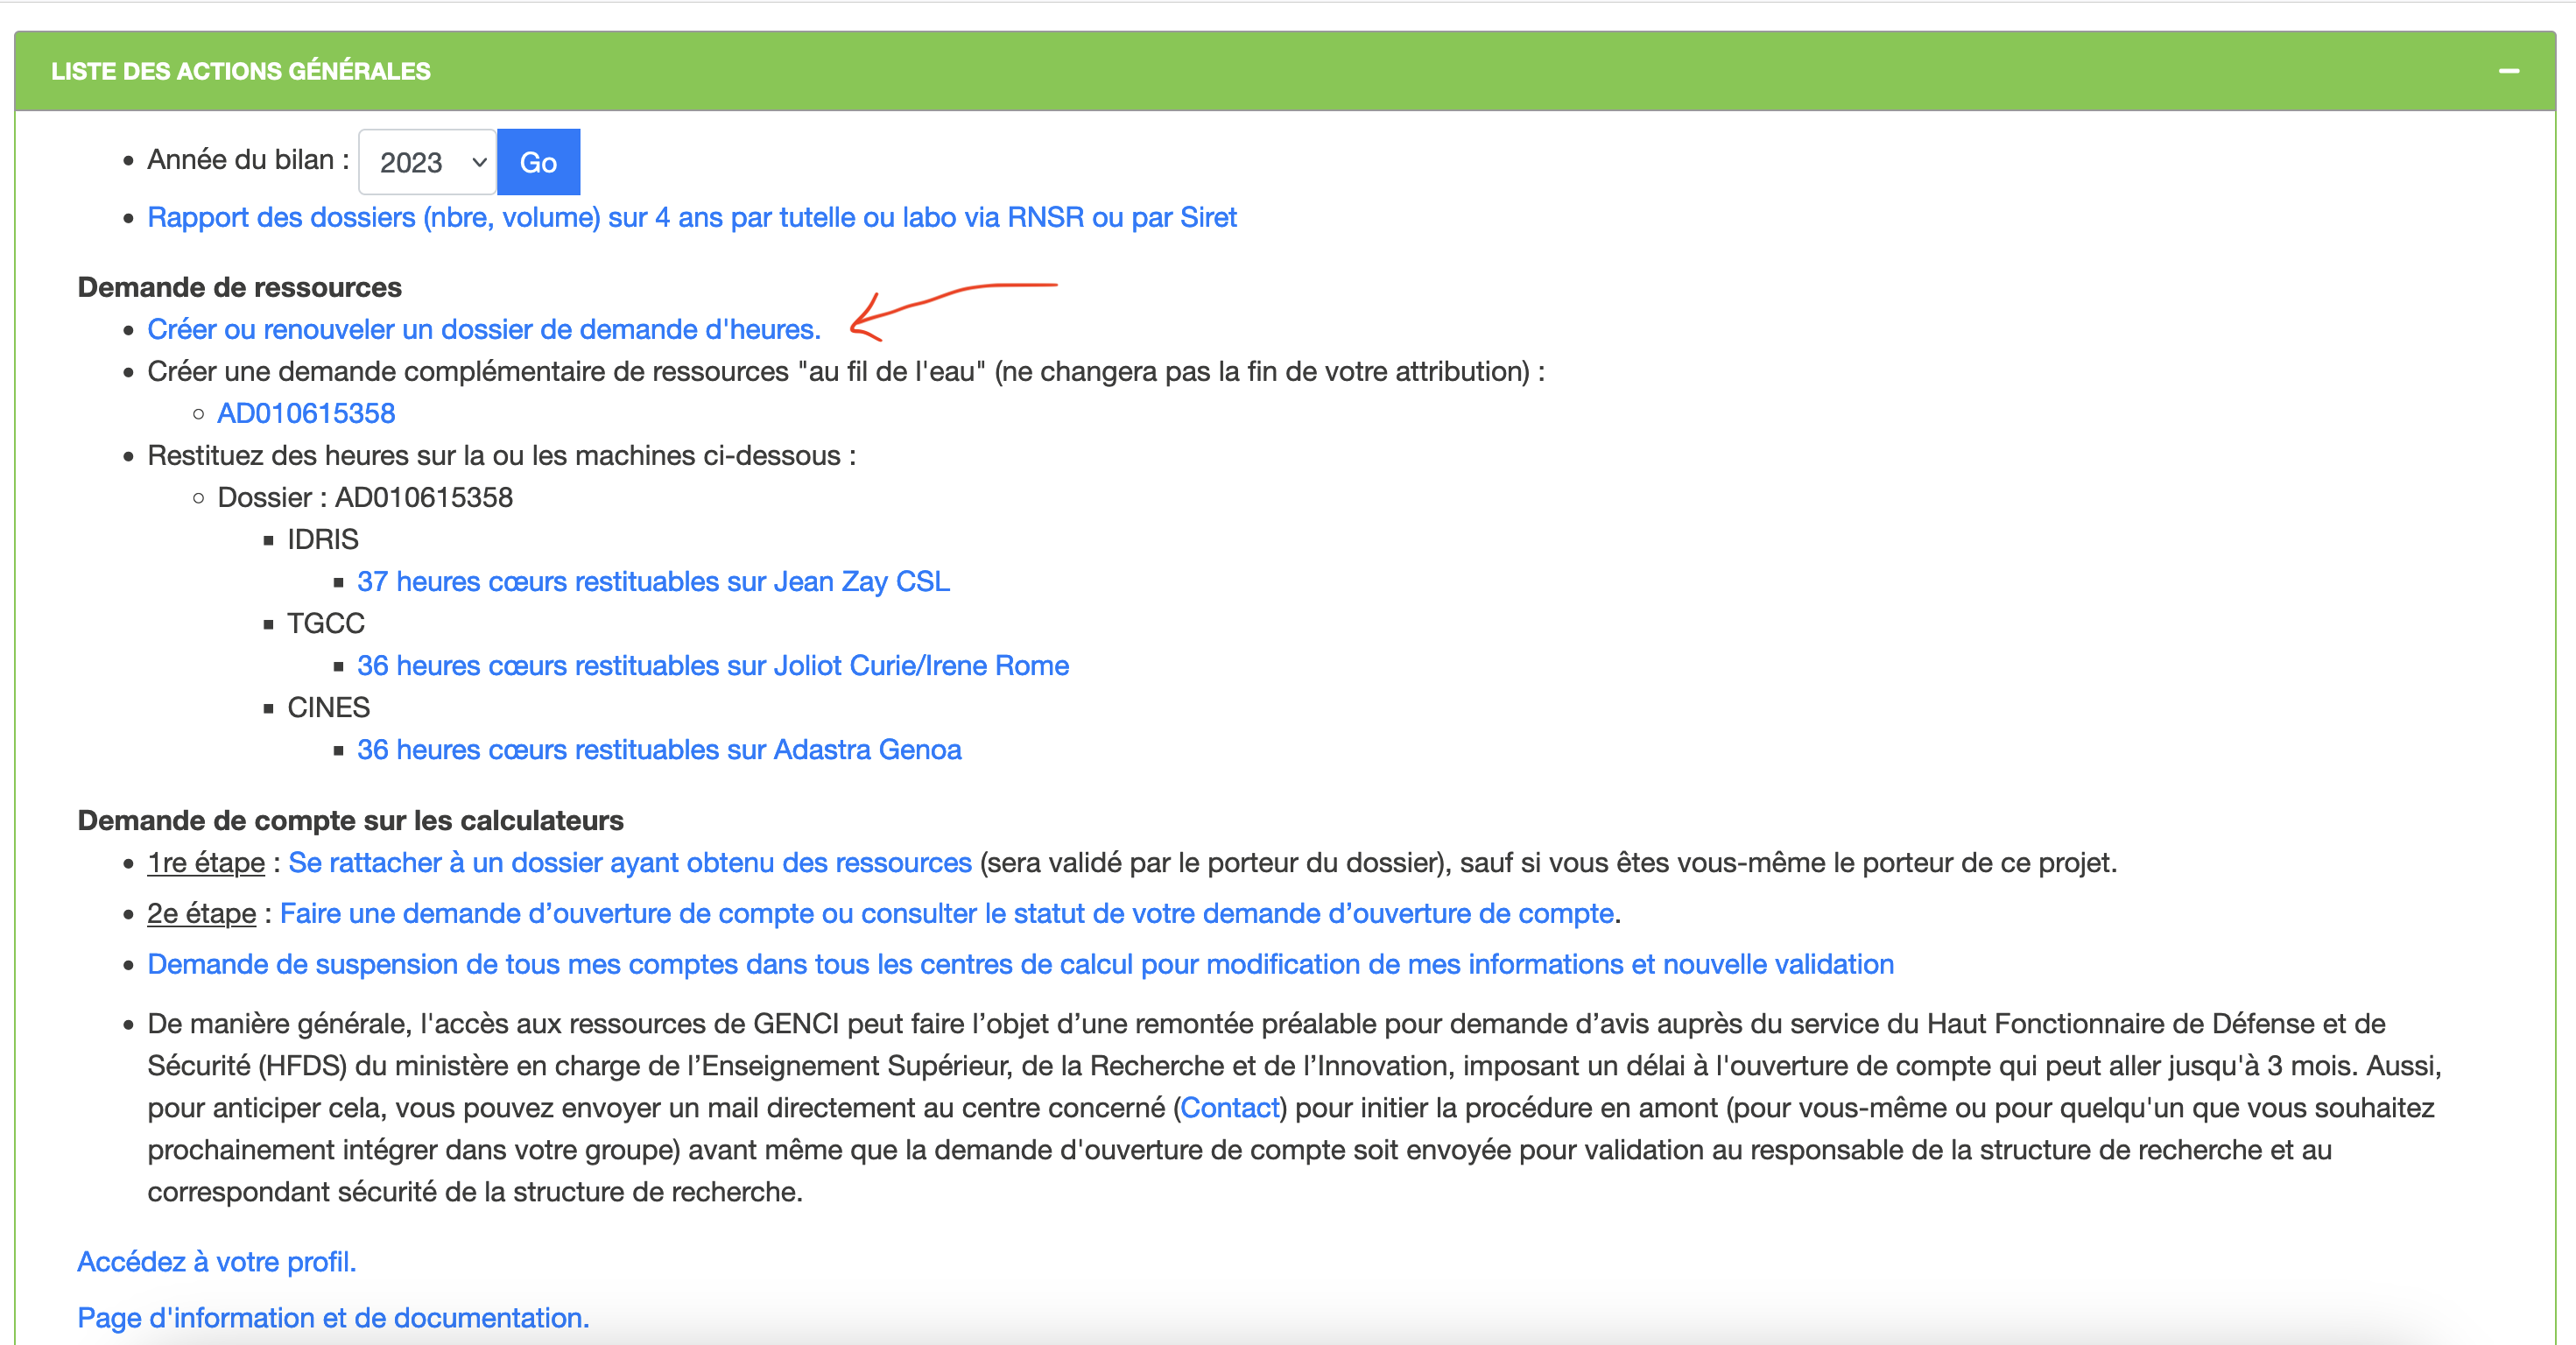Collapse the Liste des actions générales panel
Viewport: 2576px width, 1345px height.
click(2508, 71)
